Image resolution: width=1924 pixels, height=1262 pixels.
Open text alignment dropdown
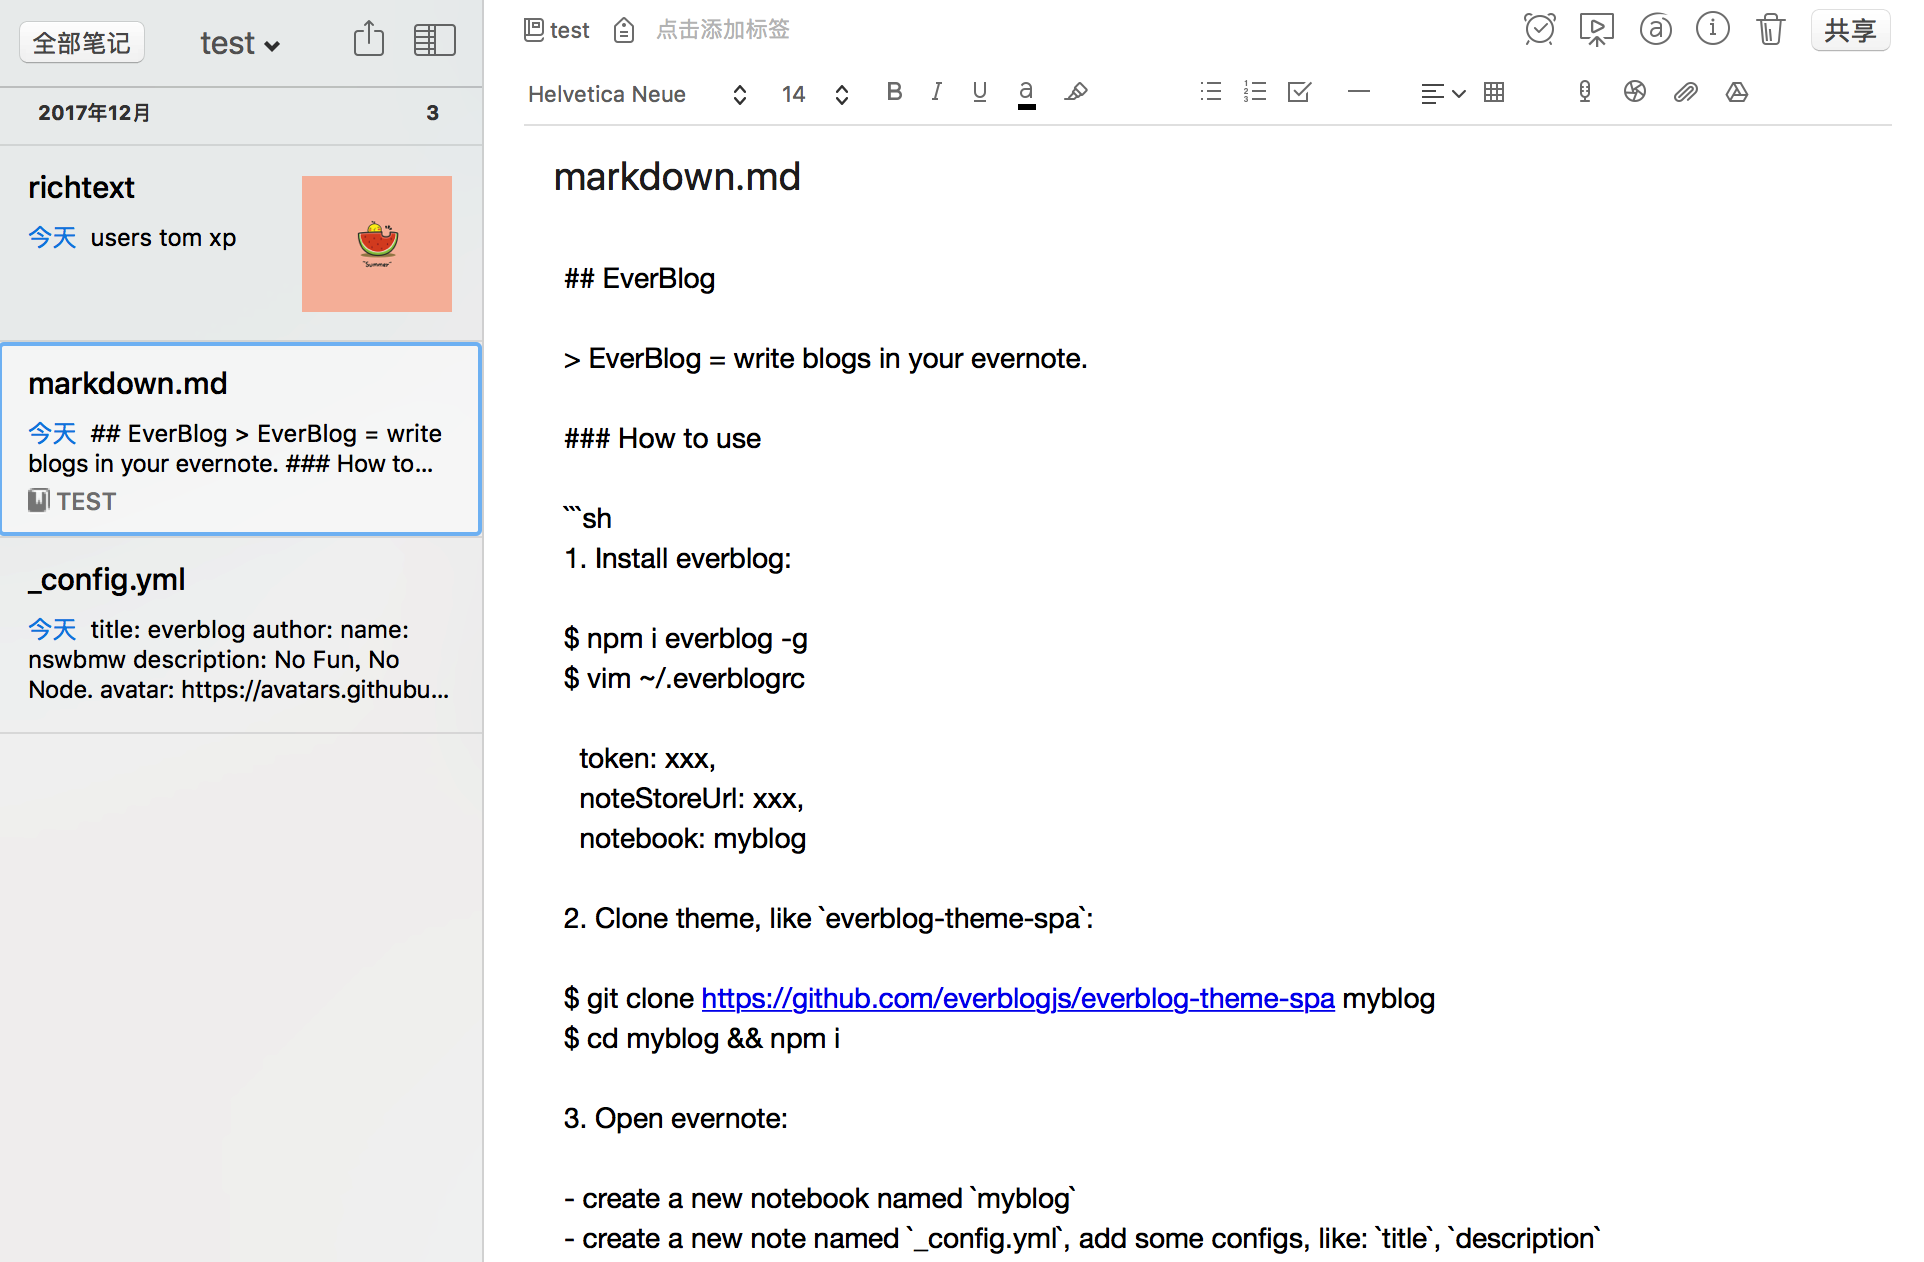click(x=1442, y=94)
